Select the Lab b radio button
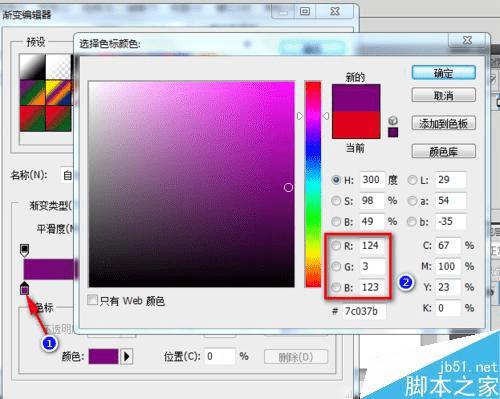The height and width of the screenshot is (399, 500). coord(412,221)
